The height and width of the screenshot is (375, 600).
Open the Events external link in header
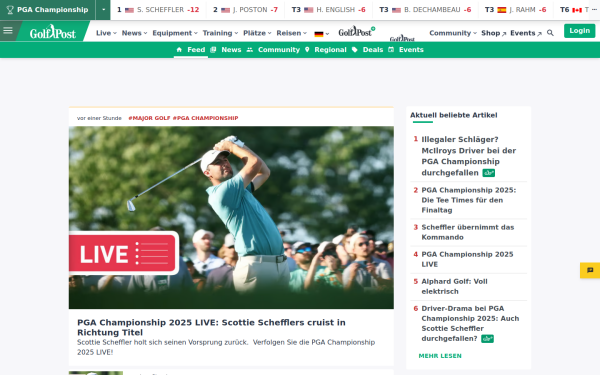point(526,33)
